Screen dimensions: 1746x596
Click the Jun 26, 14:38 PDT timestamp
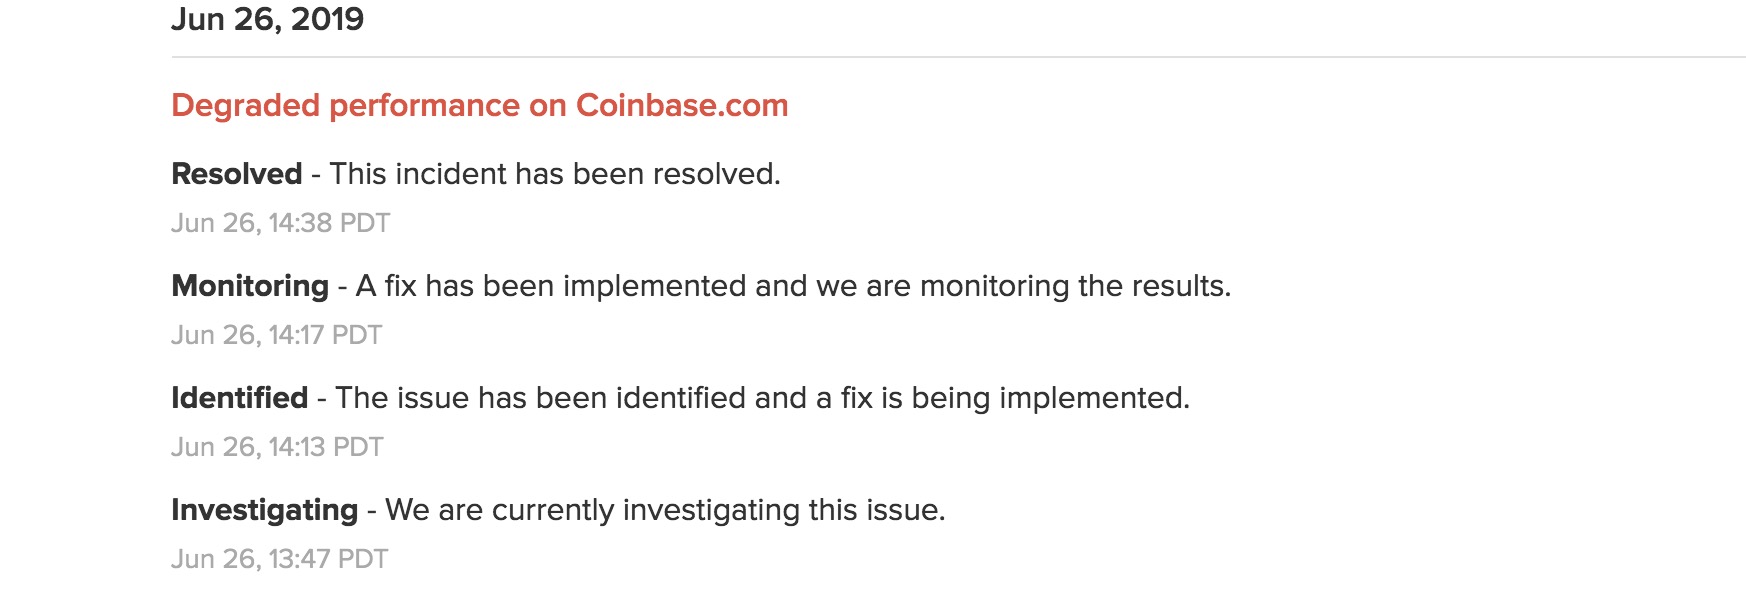(281, 223)
